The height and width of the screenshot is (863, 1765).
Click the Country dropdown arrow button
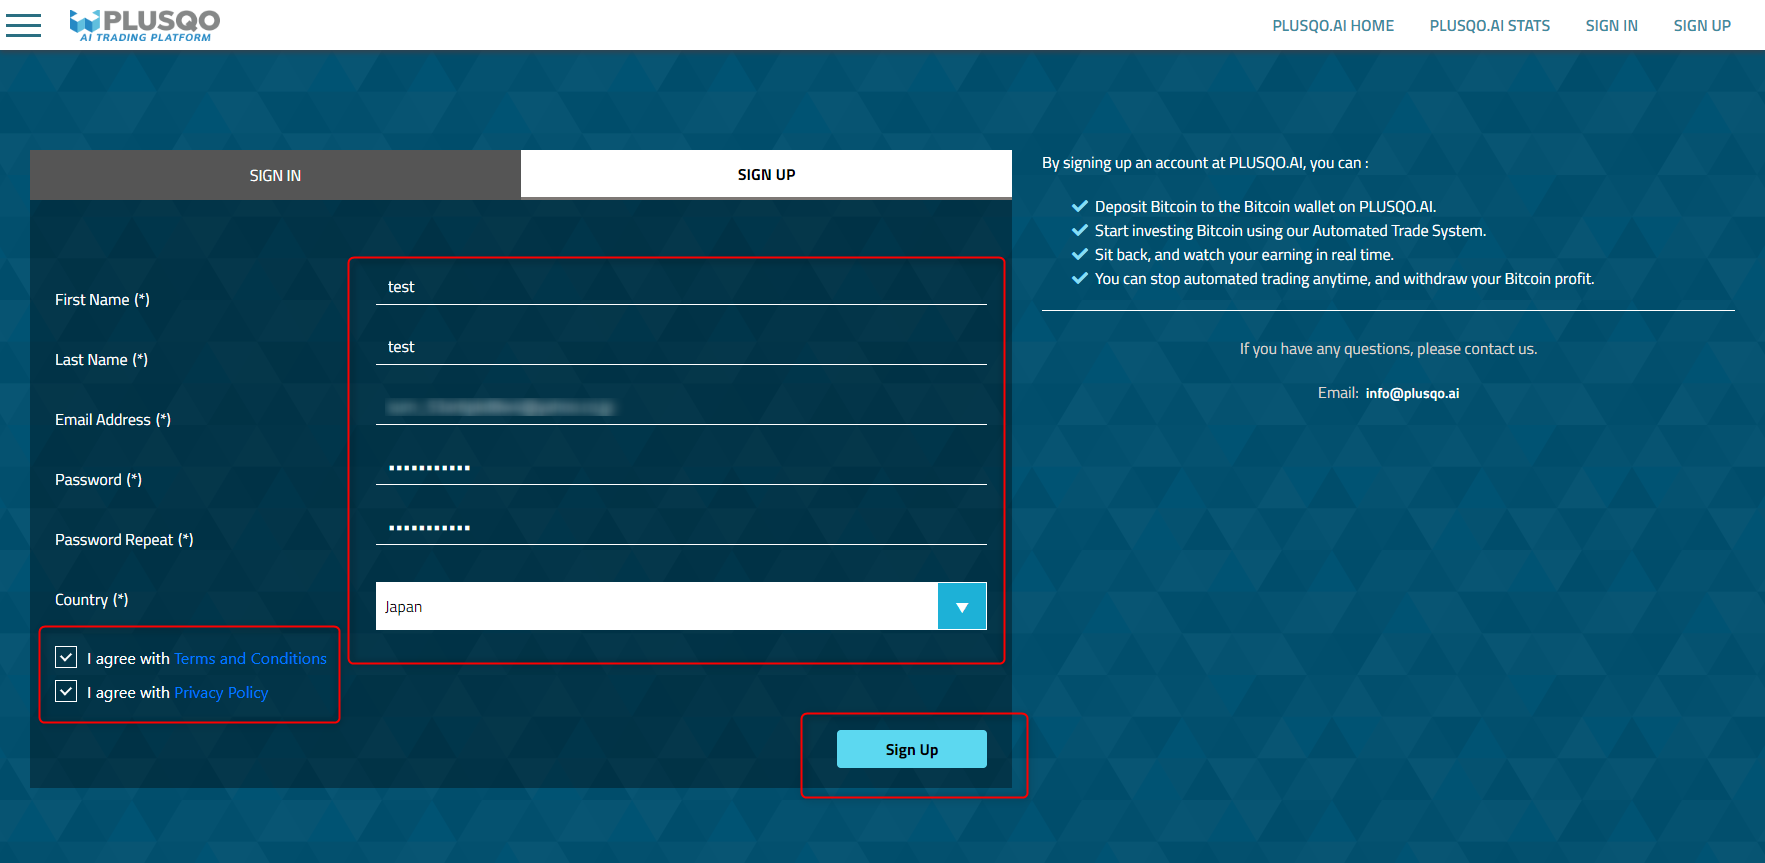coord(962,606)
